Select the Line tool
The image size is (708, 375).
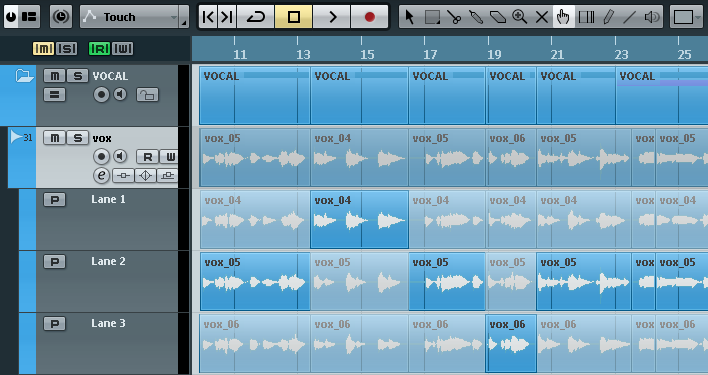pos(629,17)
